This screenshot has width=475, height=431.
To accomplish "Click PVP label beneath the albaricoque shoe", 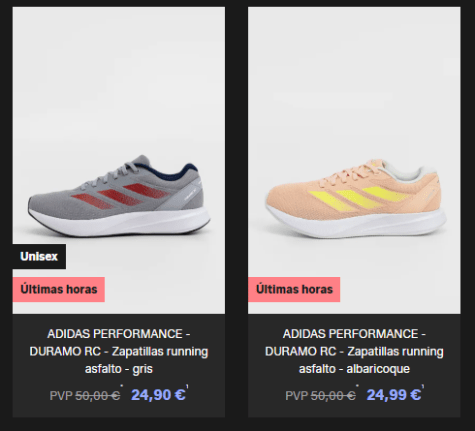I will [297, 396].
